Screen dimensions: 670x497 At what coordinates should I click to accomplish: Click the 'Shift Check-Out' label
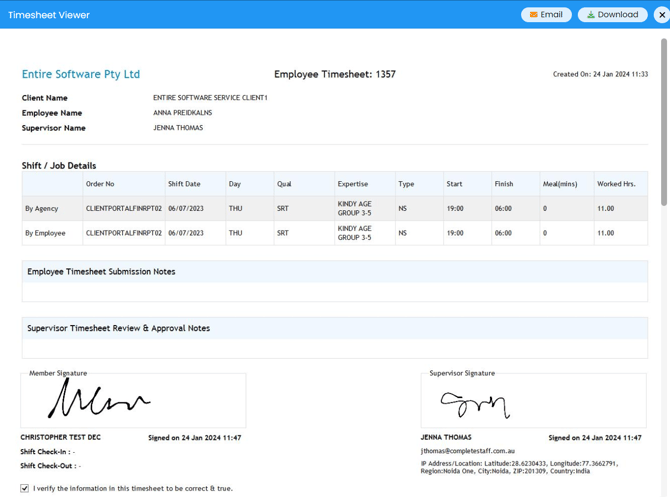click(48, 466)
